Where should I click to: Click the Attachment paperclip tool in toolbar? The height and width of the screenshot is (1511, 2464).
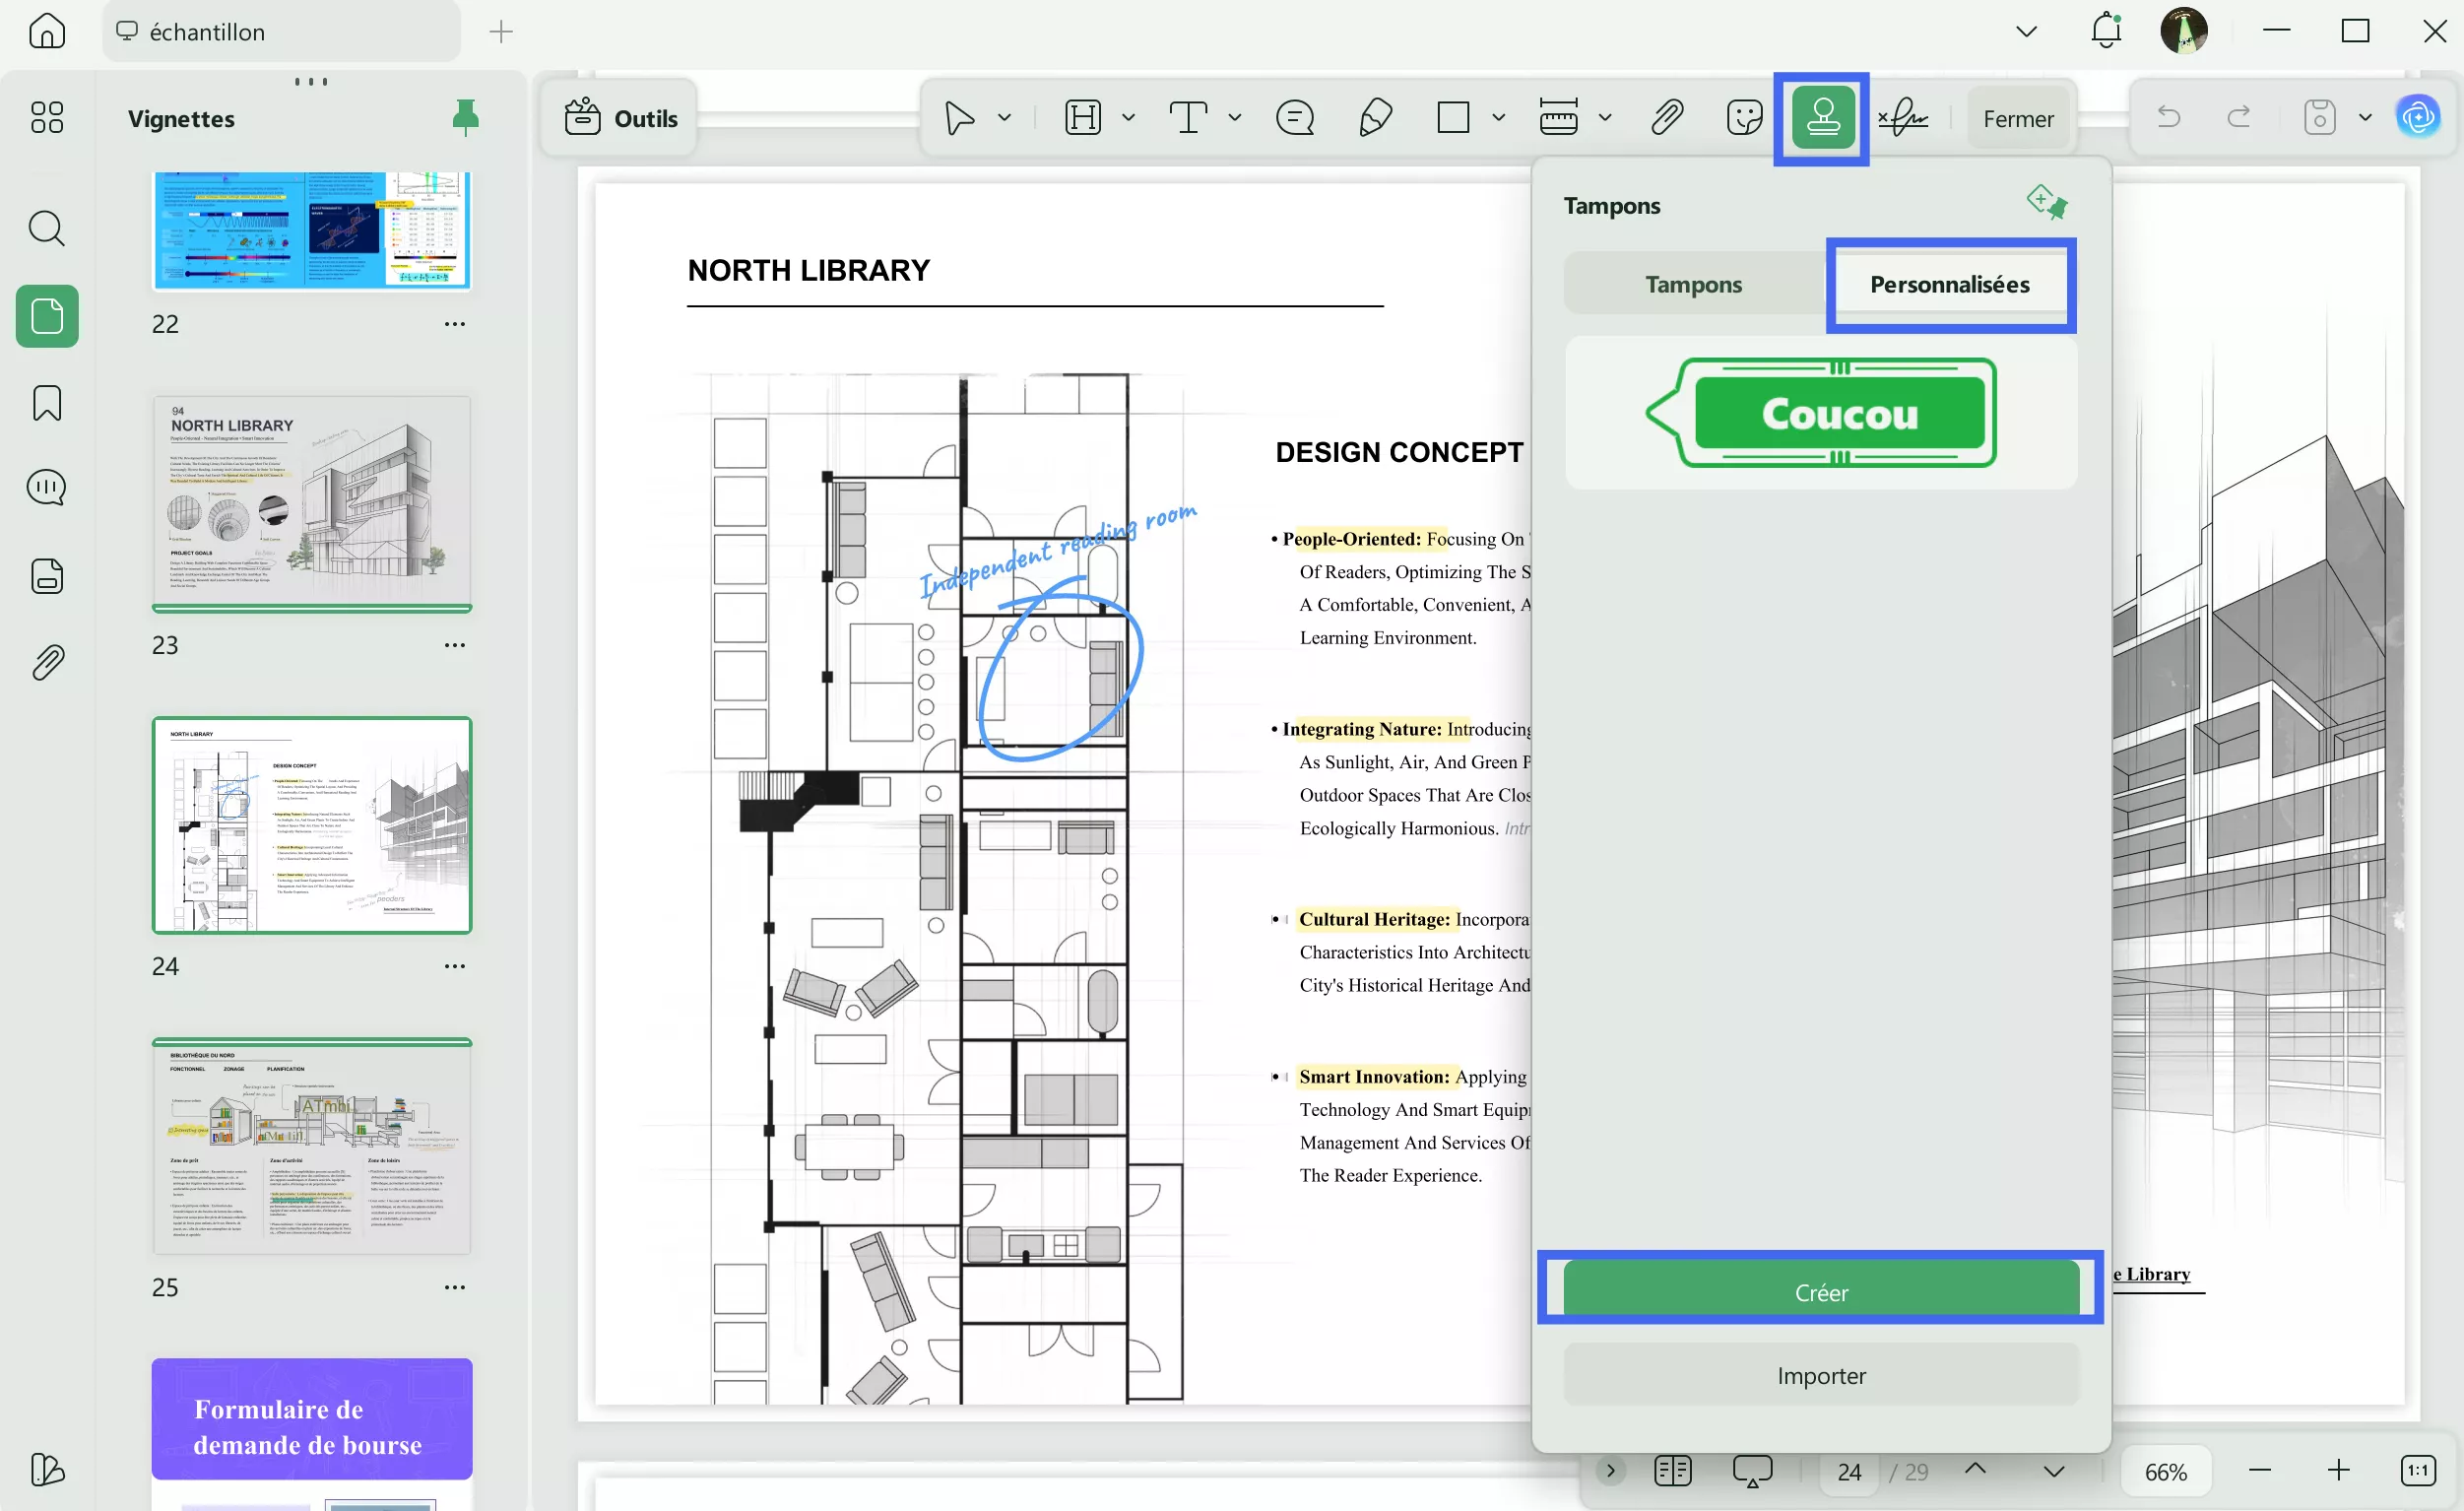1665,118
